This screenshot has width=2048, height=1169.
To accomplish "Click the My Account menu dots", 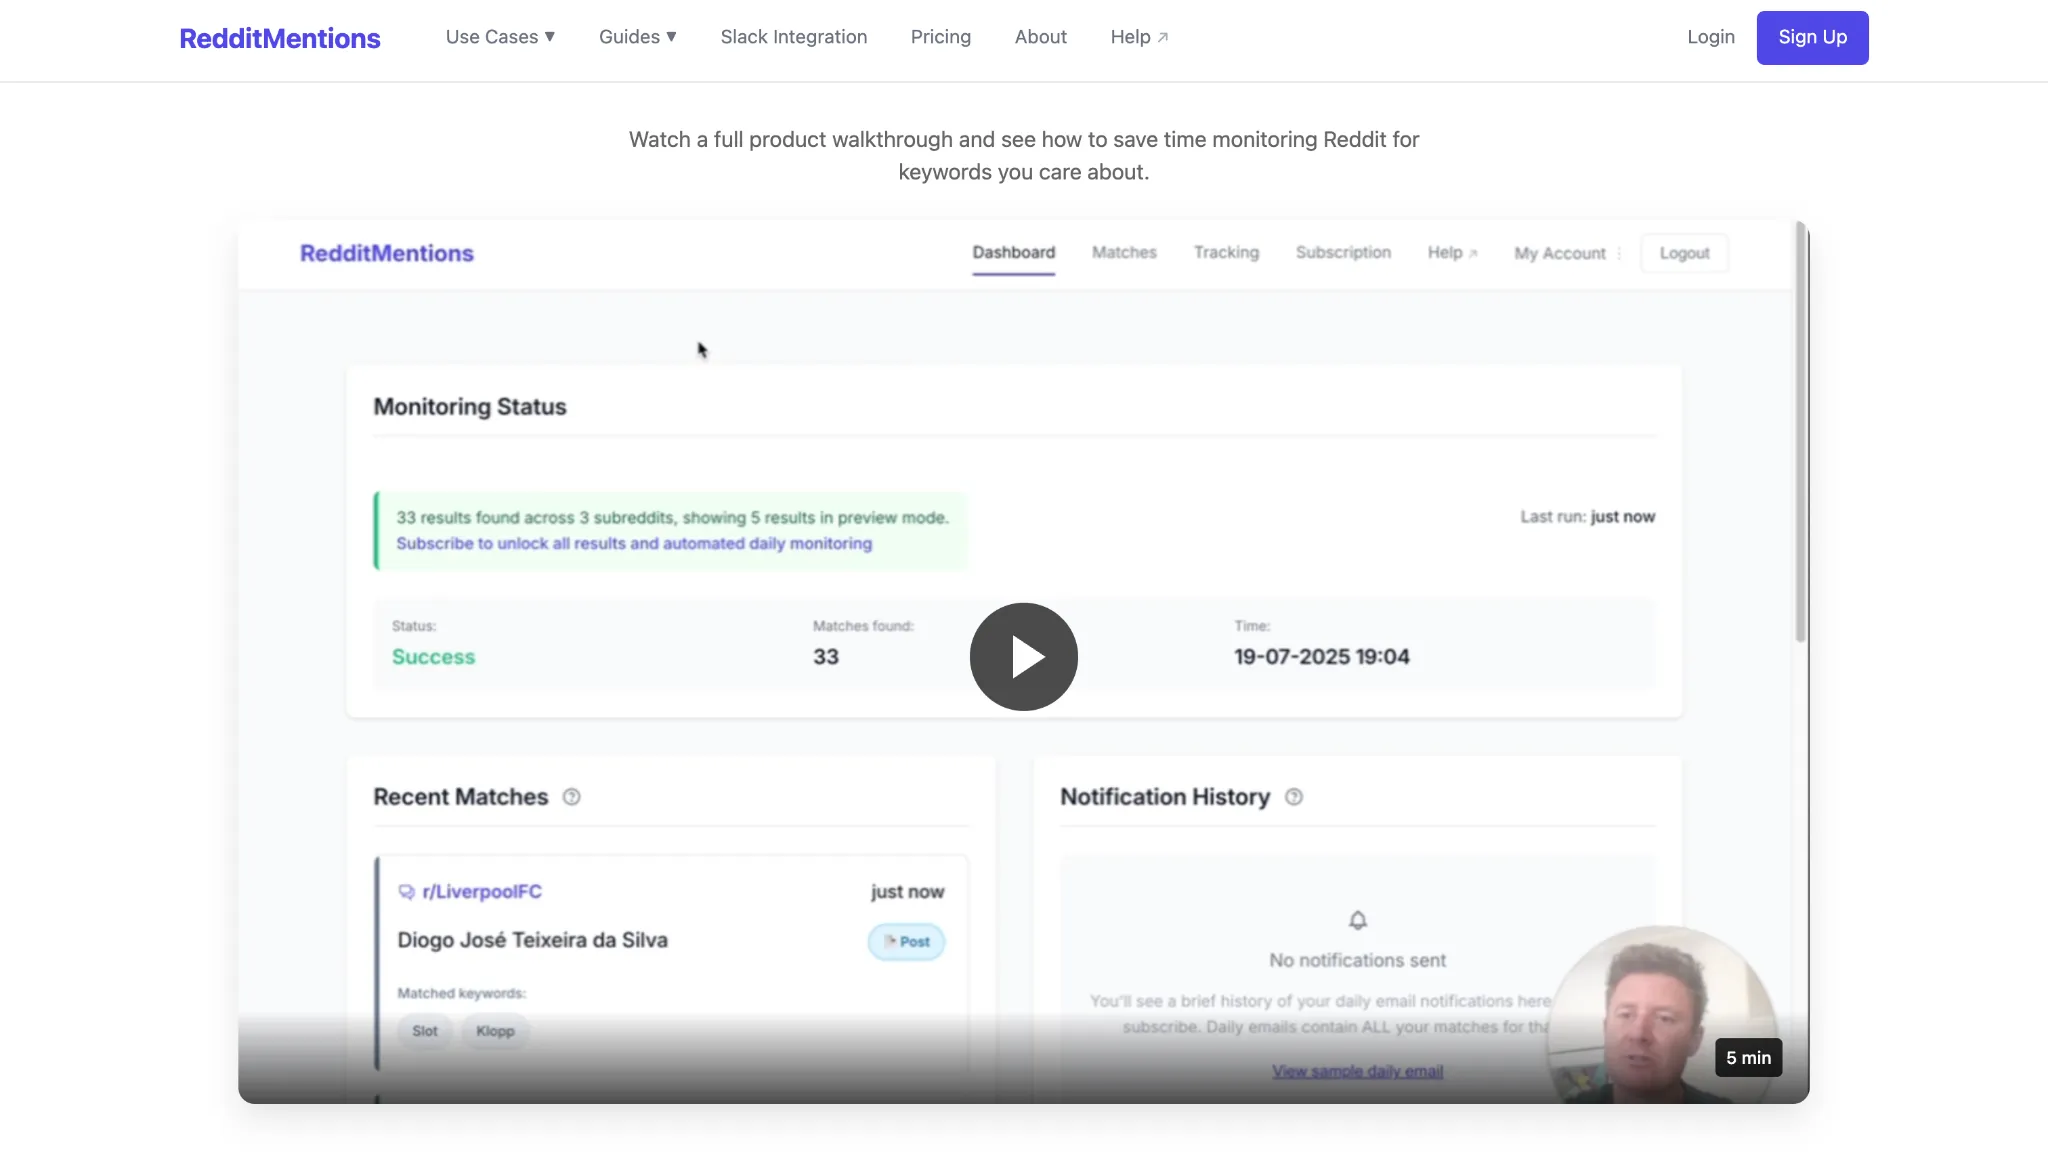I will [x=1619, y=254].
